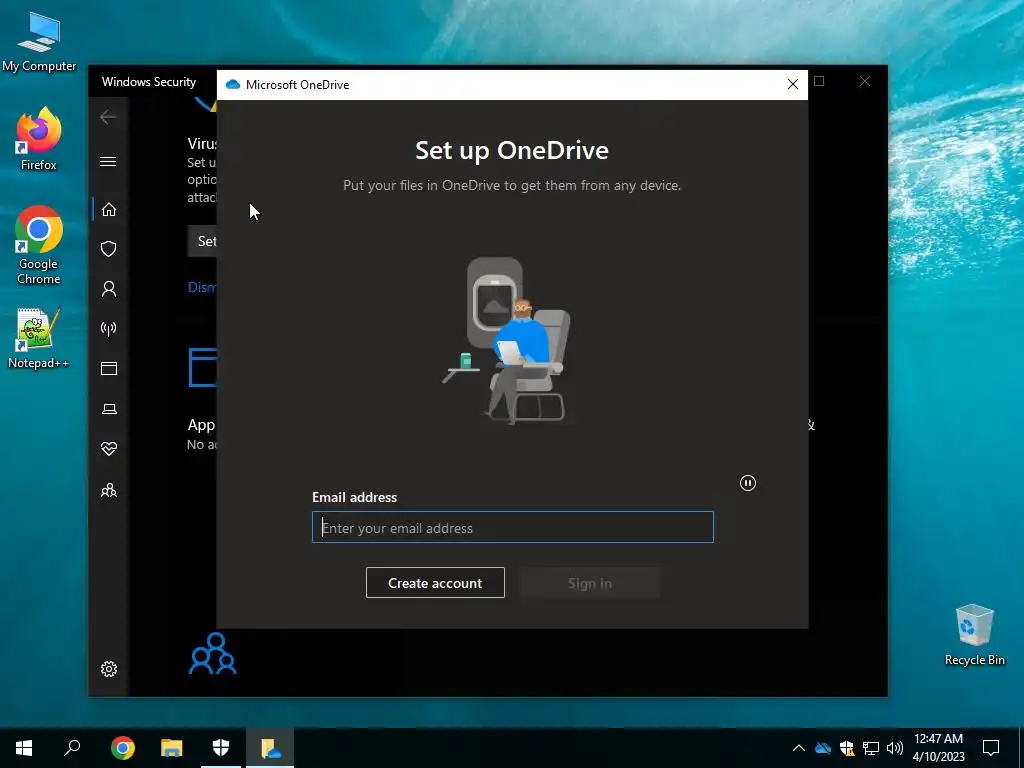Image resolution: width=1024 pixels, height=768 pixels.
Task: Maximize the Windows Security window
Action: point(819,81)
